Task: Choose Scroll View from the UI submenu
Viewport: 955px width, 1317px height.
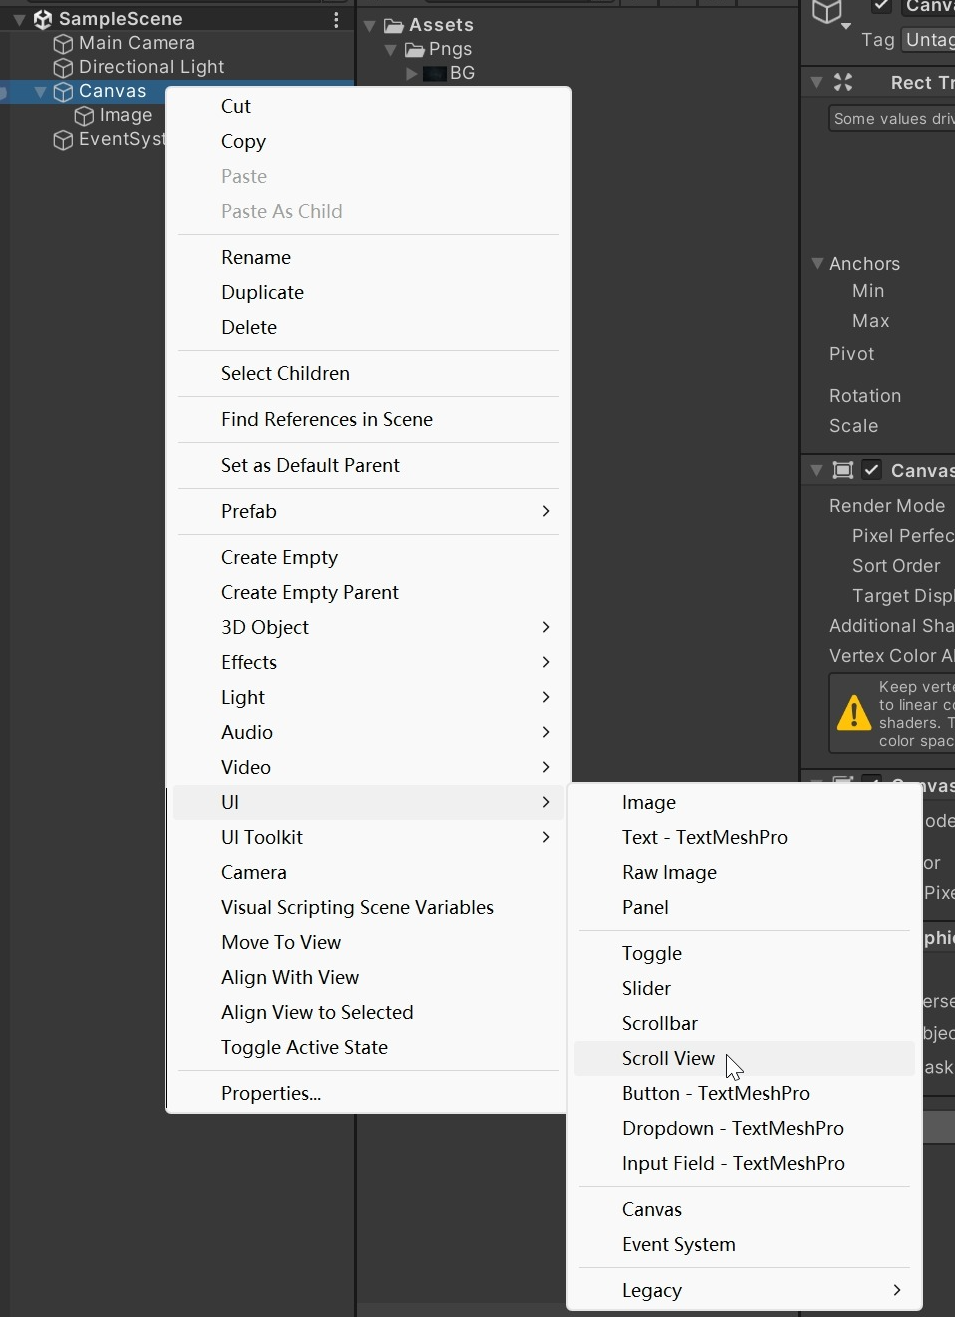Action: coord(668,1058)
